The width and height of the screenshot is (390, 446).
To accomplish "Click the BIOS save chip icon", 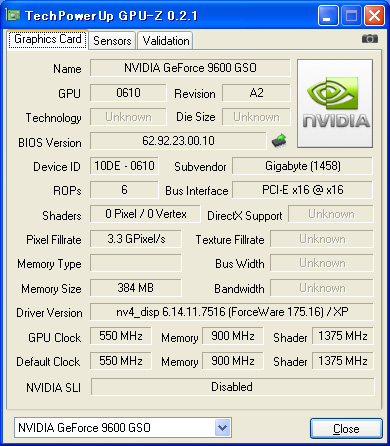I will 279,140.
